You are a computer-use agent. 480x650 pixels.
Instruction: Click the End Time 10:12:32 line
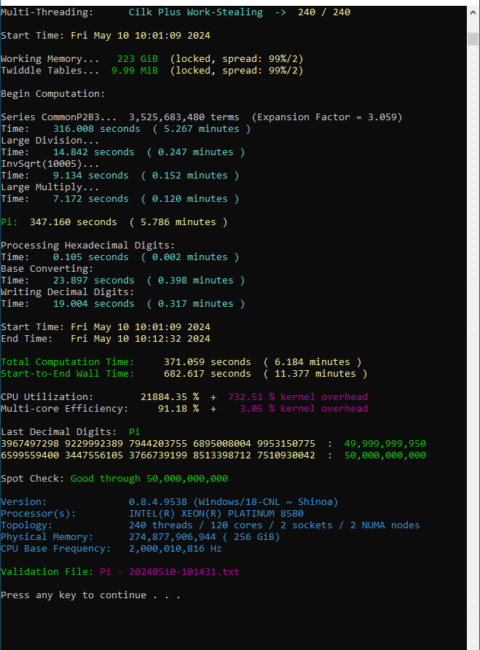point(105,339)
